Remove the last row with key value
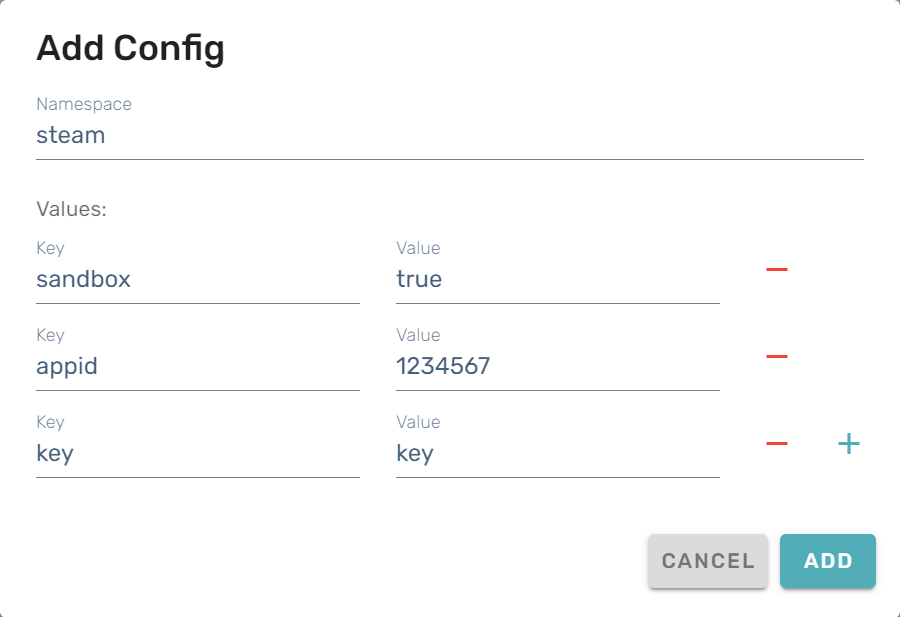Image resolution: width=900 pixels, height=617 pixels. [776, 443]
